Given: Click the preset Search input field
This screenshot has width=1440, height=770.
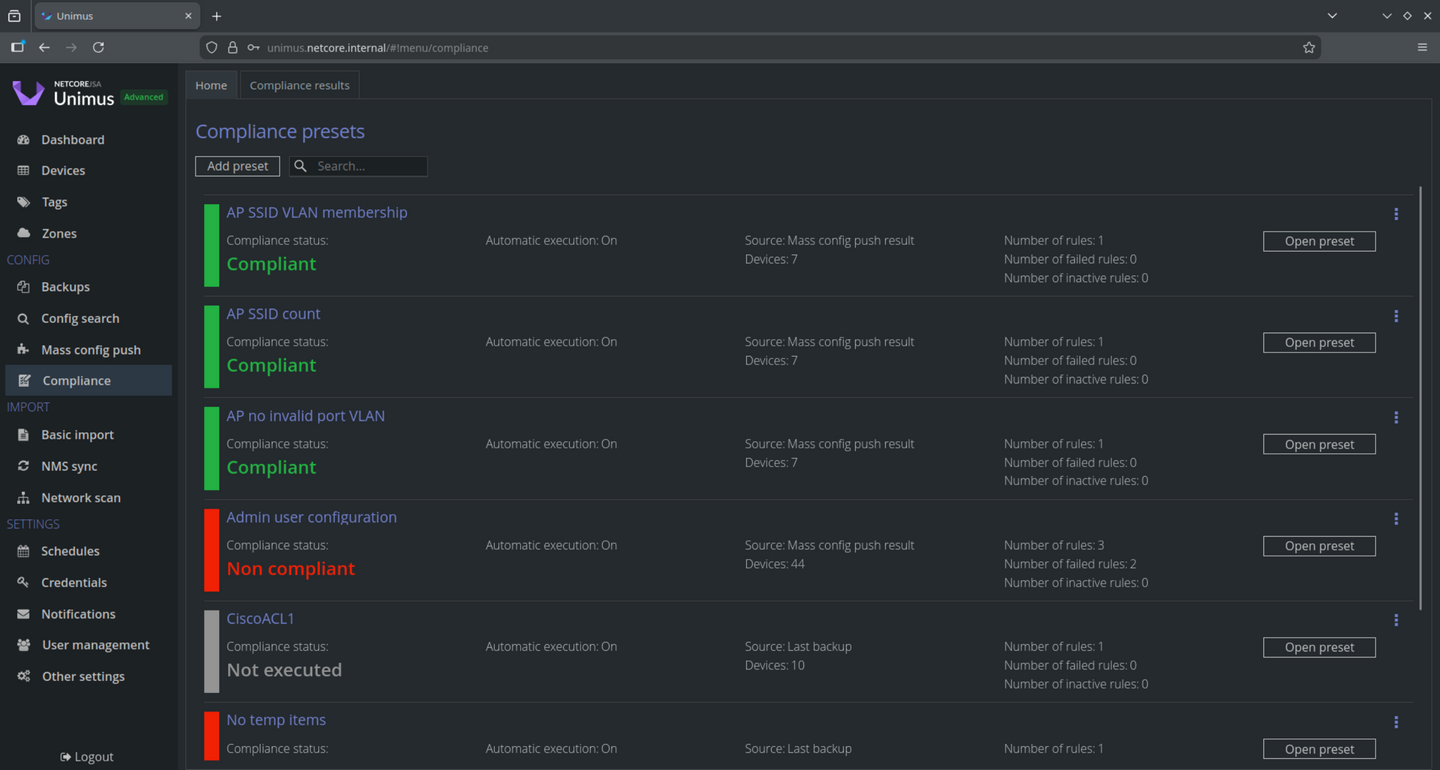Looking at the screenshot, I should pos(368,166).
